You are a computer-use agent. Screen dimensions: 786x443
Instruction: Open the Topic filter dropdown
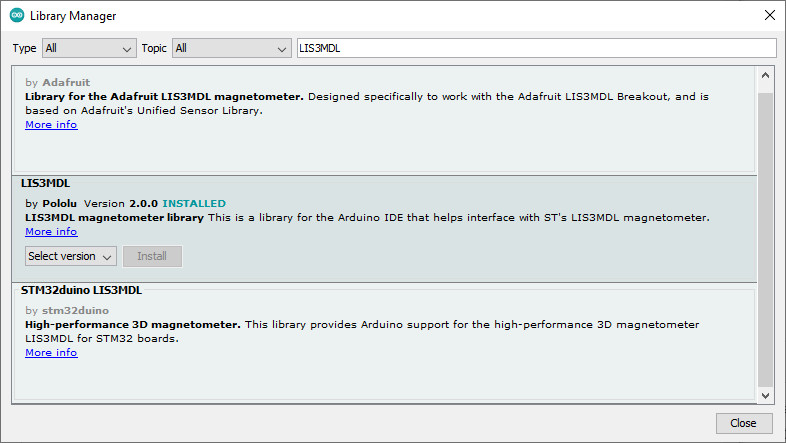pyautogui.click(x=232, y=49)
